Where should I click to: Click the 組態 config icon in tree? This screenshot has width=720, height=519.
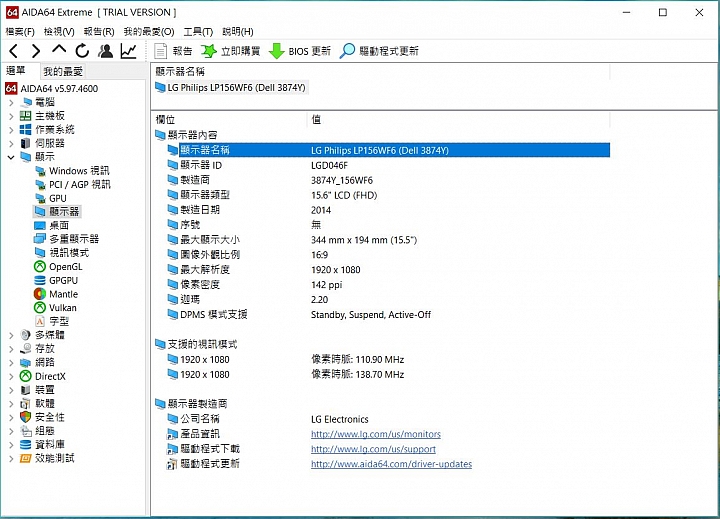(x=26, y=431)
